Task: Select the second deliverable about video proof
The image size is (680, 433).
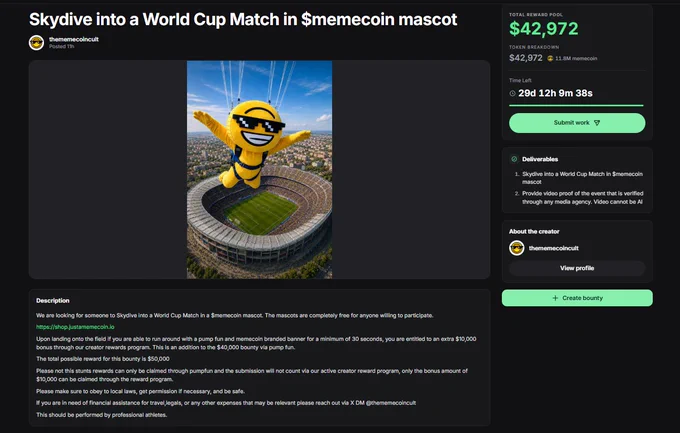Action: pos(582,197)
